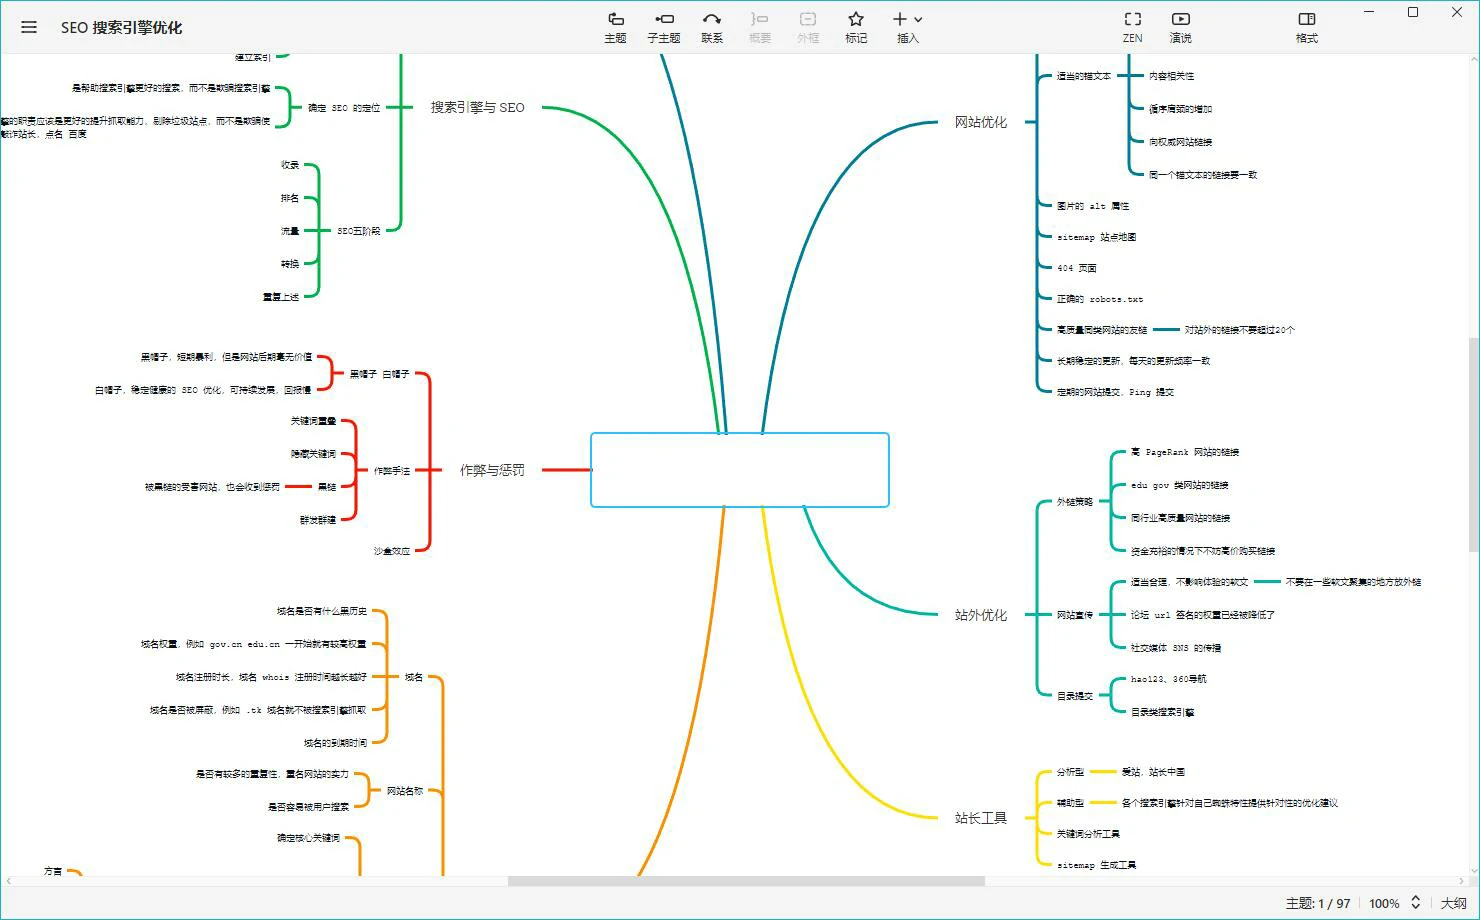Switch to 大纲 outline view
Image resolution: width=1480 pixels, height=920 pixels.
coord(1453,903)
